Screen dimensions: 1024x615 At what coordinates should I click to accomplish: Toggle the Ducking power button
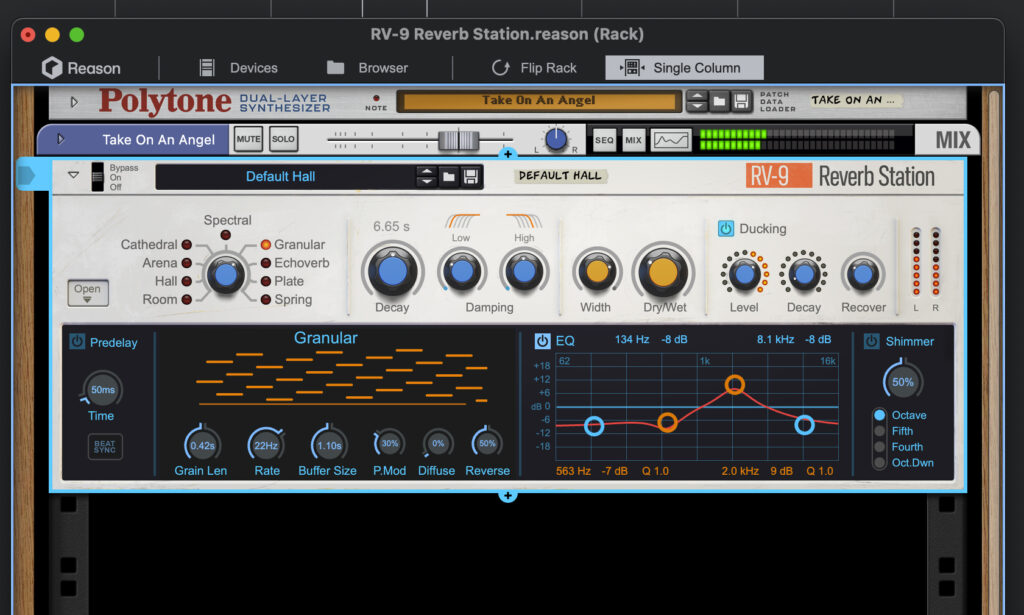point(726,229)
